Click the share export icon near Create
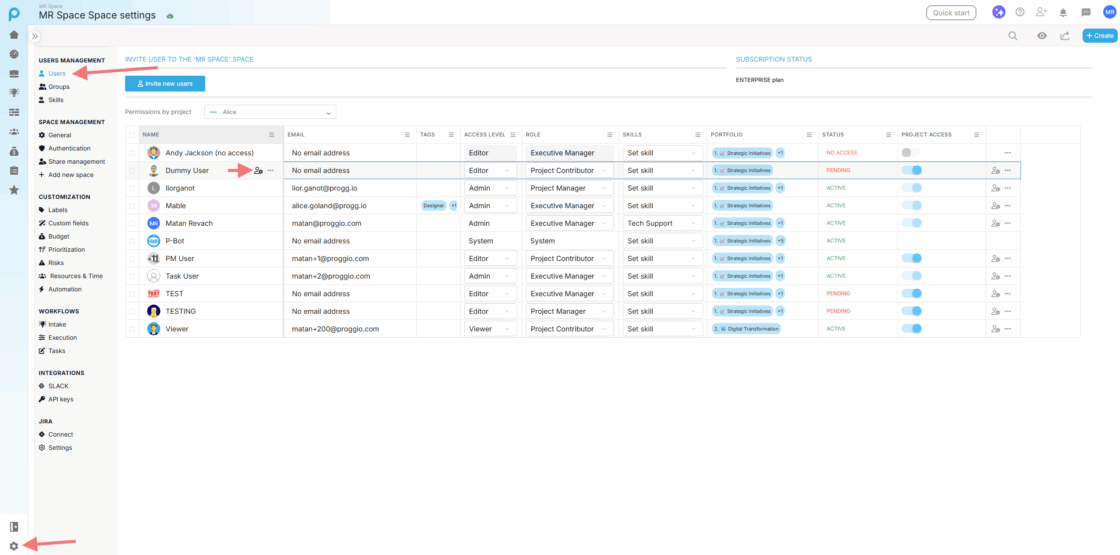1120x555 pixels. tap(1065, 36)
